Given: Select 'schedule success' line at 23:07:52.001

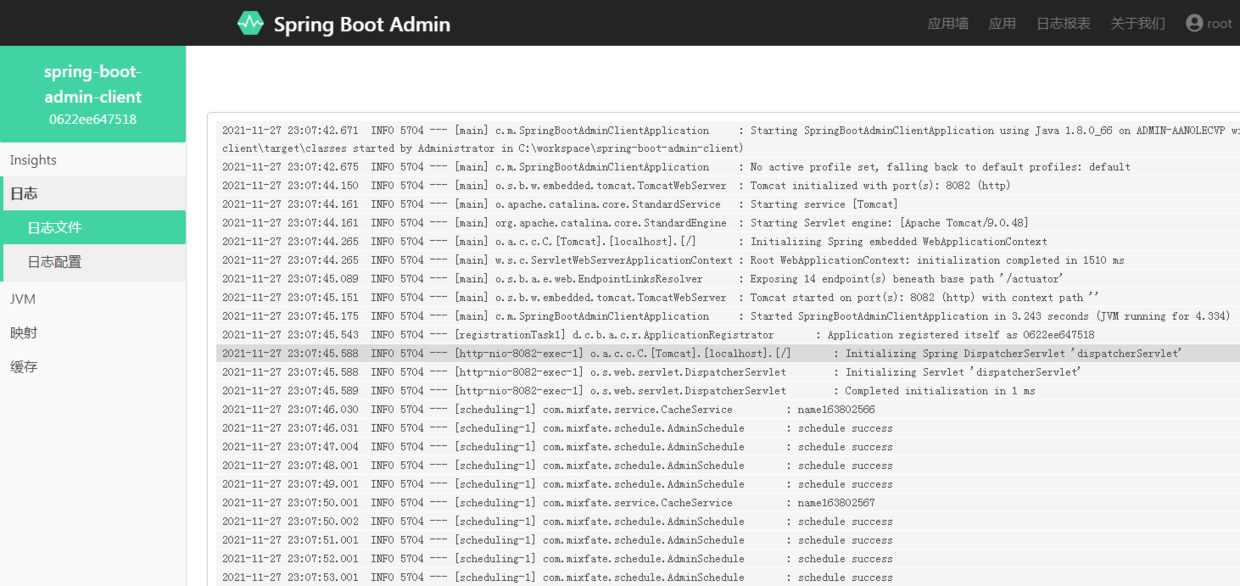Looking at the screenshot, I should click(x=728, y=559).
